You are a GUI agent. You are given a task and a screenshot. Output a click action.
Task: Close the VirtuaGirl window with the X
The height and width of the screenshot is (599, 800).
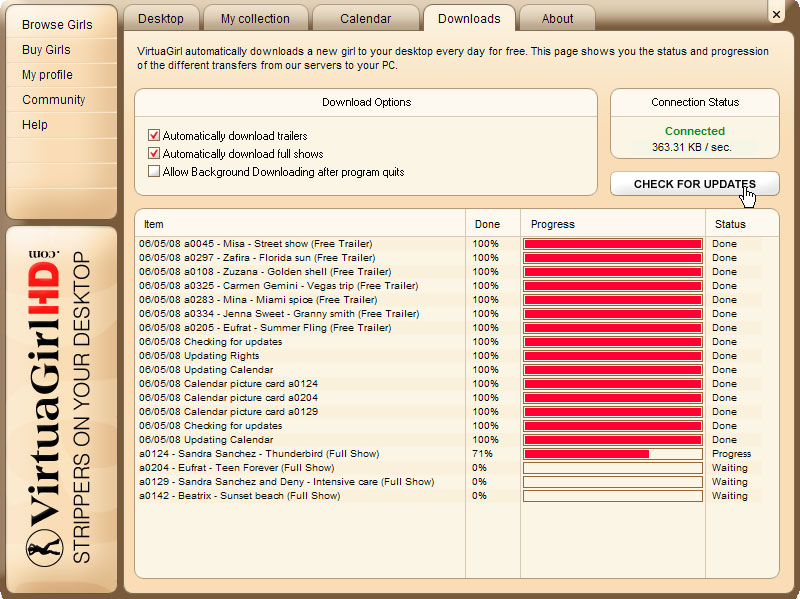(776, 14)
